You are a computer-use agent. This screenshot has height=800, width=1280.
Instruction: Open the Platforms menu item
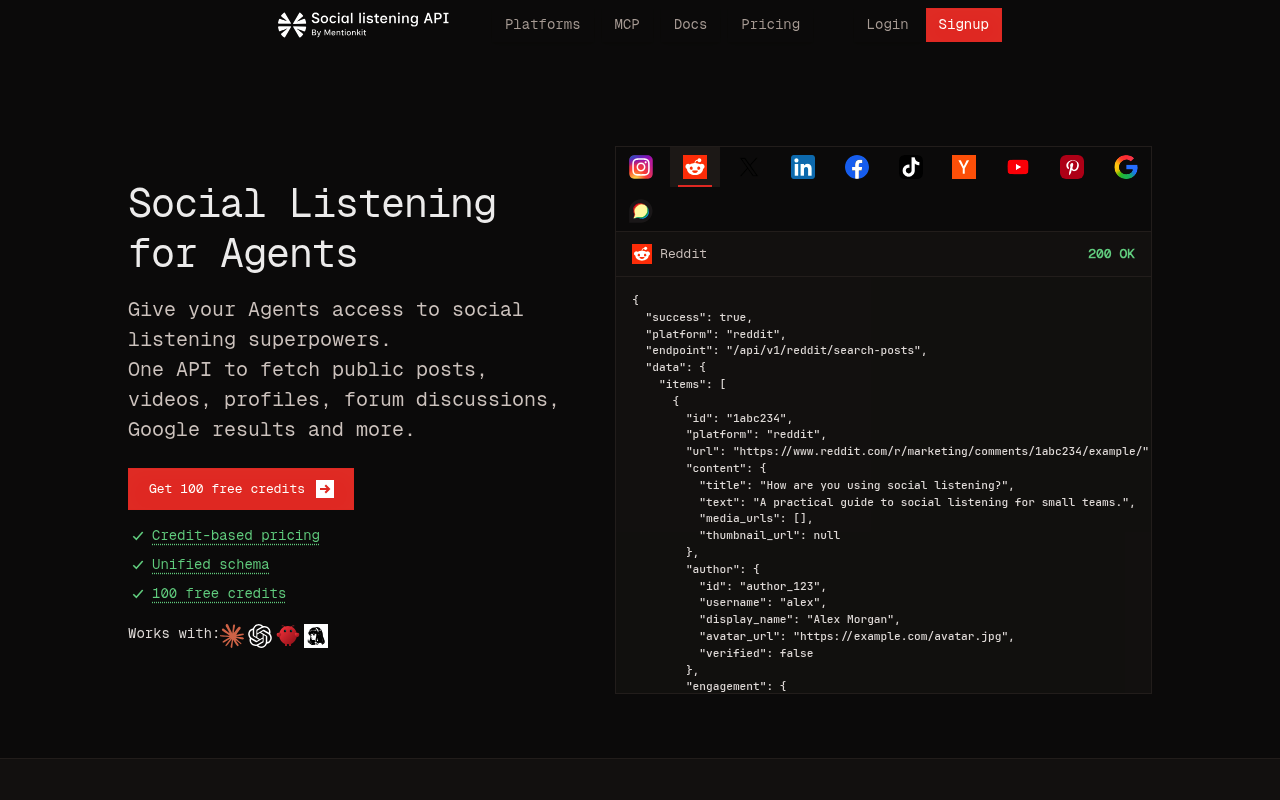click(543, 25)
